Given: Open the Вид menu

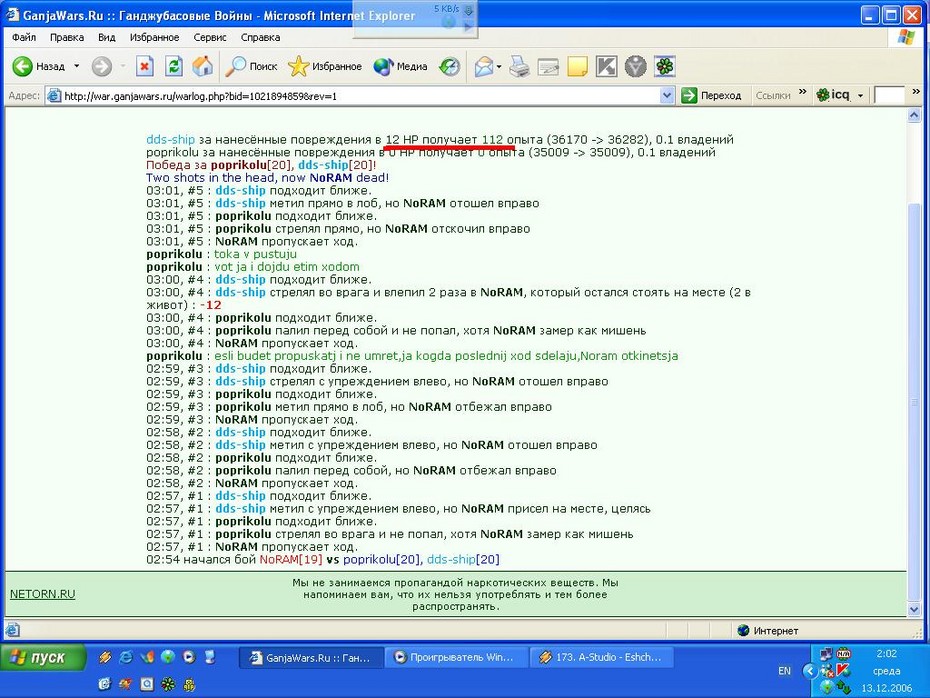Looking at the screenshot, I should (x=107, y=37).
